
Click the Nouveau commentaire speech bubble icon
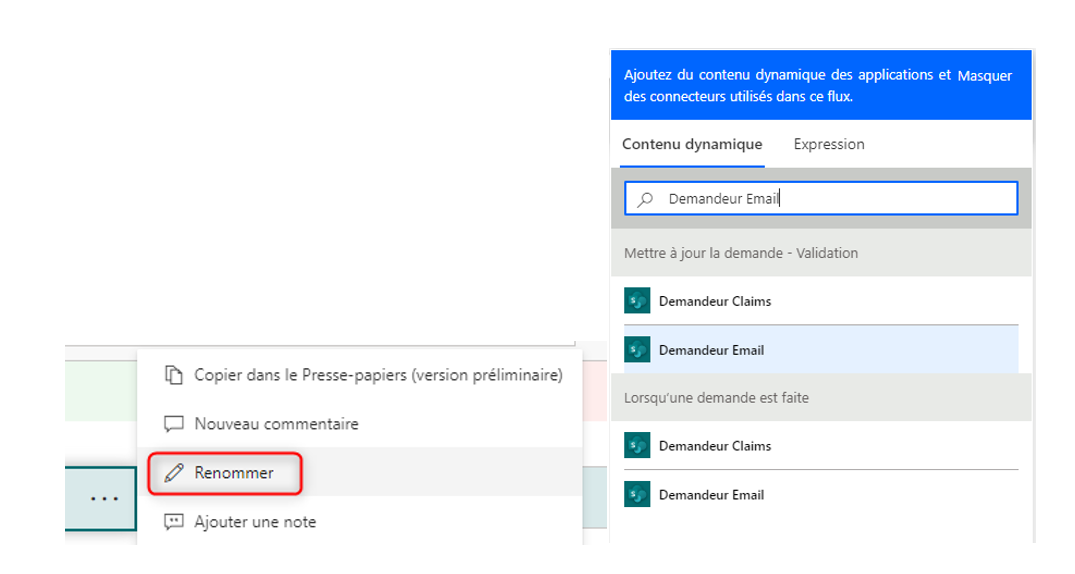(173, 424)
